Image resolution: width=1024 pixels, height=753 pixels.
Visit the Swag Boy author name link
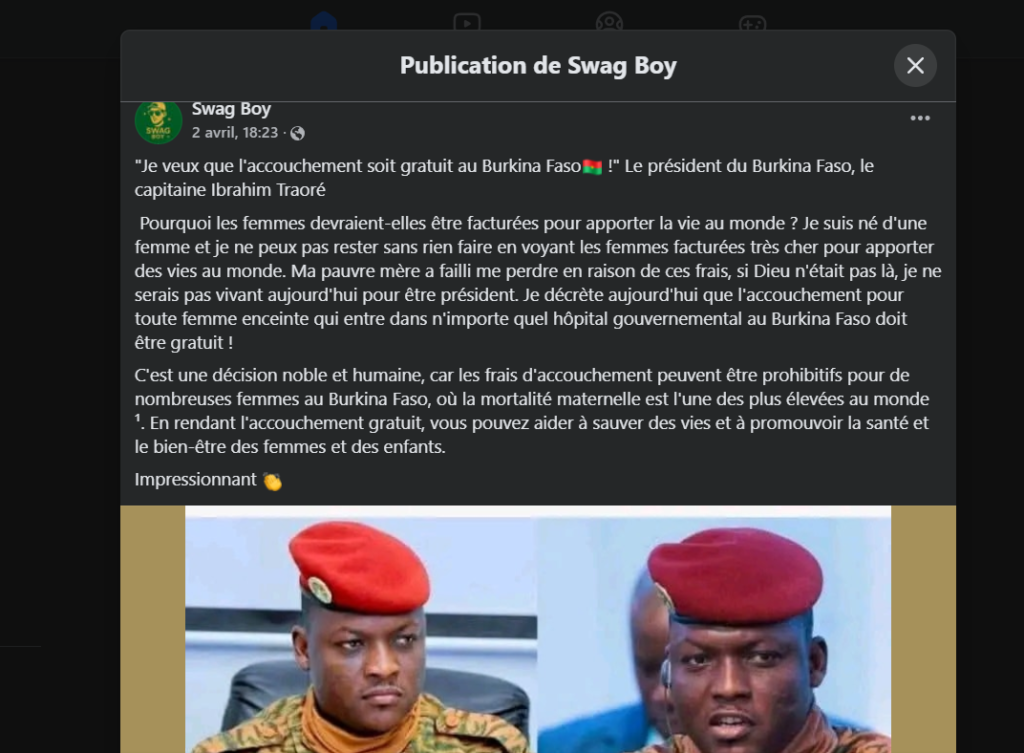(x=231, y=109)
